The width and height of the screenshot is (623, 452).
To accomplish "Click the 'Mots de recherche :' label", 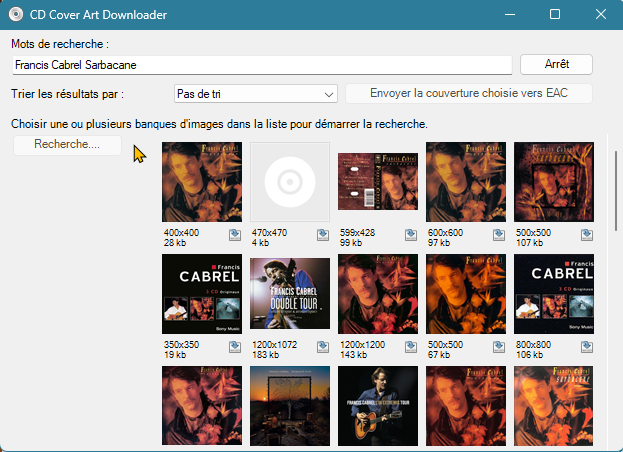I will point(60,44).
